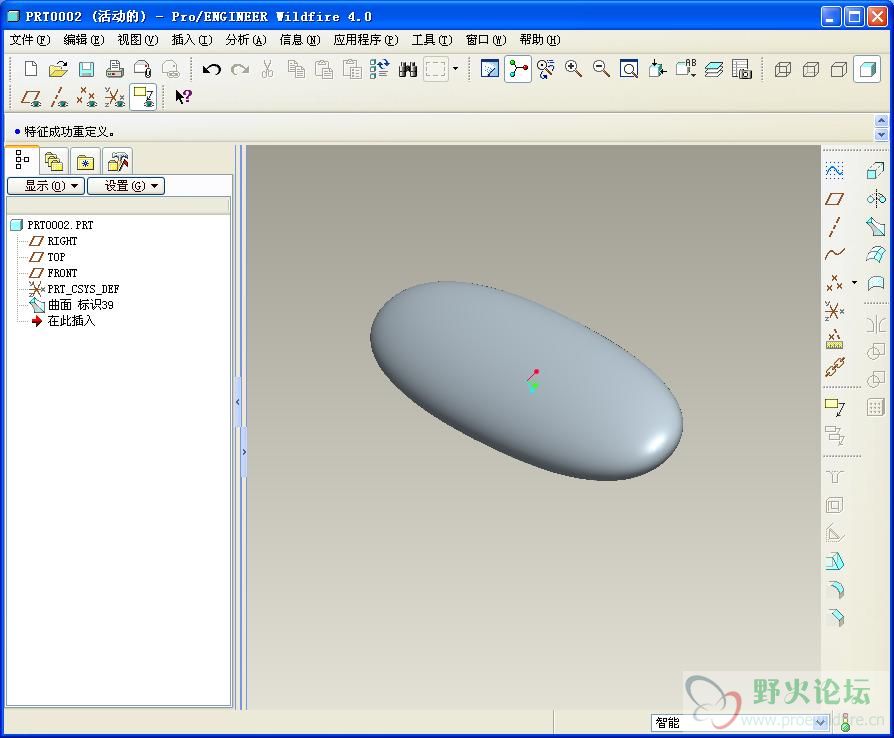Switch to wireframe display mode
This screenshot has width=894, height=738.
pyautogui.click(x=783, y=69)
